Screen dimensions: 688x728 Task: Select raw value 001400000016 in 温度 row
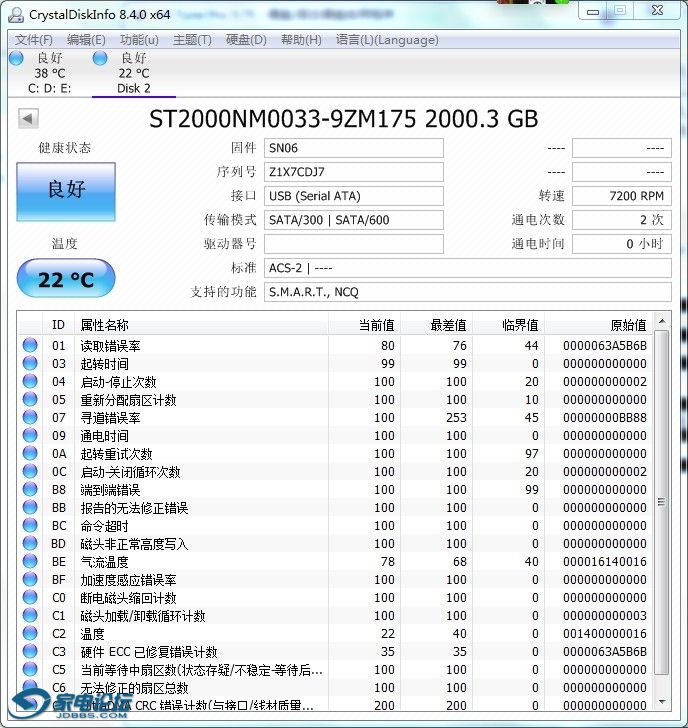pyautogui.click(x=605, y=633)
